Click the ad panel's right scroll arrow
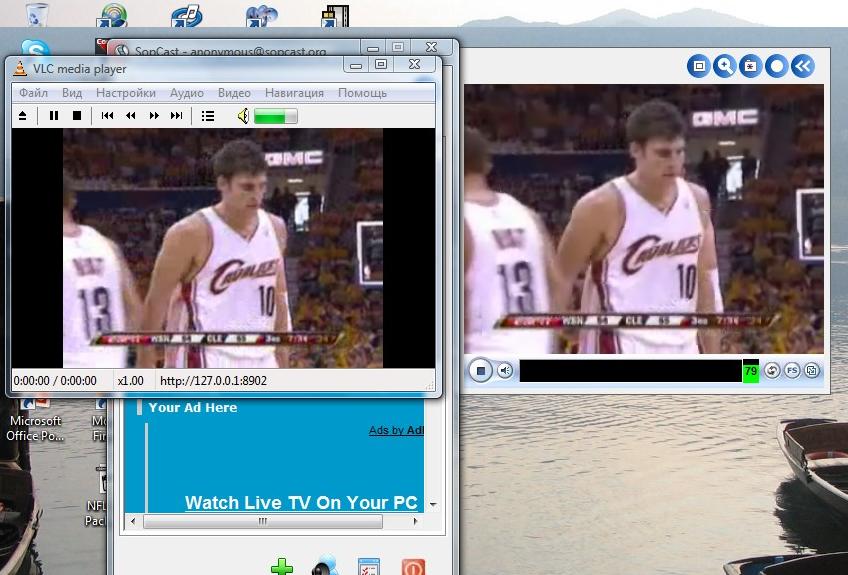The height and width of the screenshot is (575, 848). tap(415, 521)
